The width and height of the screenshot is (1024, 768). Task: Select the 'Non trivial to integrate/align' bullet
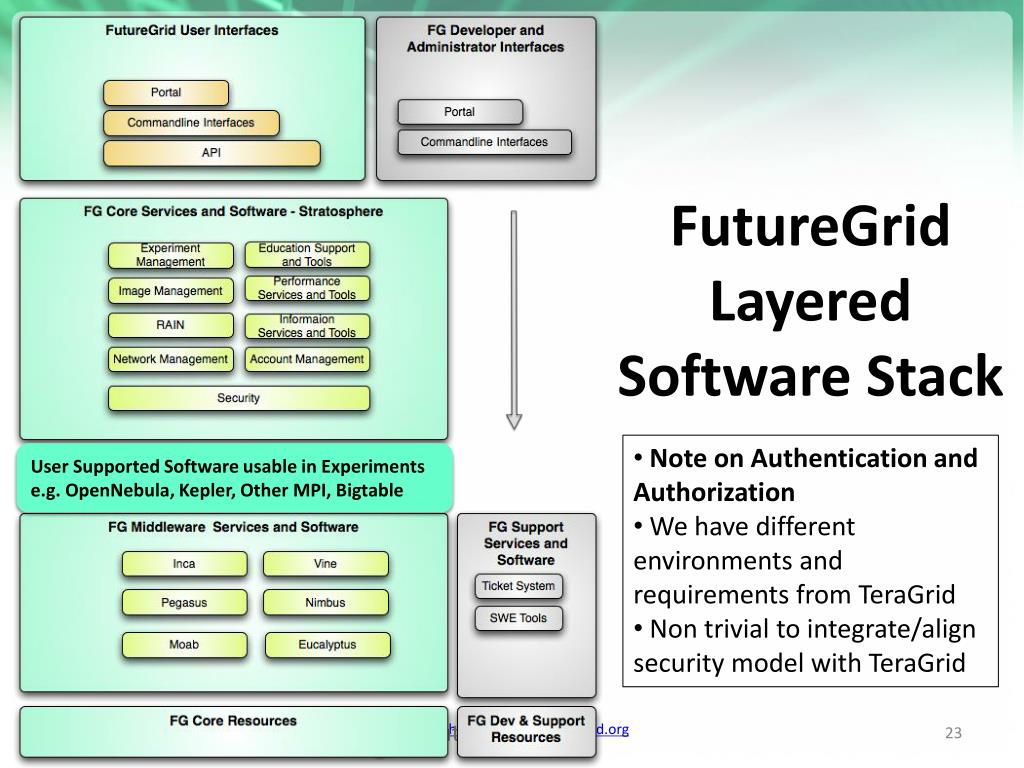[804, 646]
